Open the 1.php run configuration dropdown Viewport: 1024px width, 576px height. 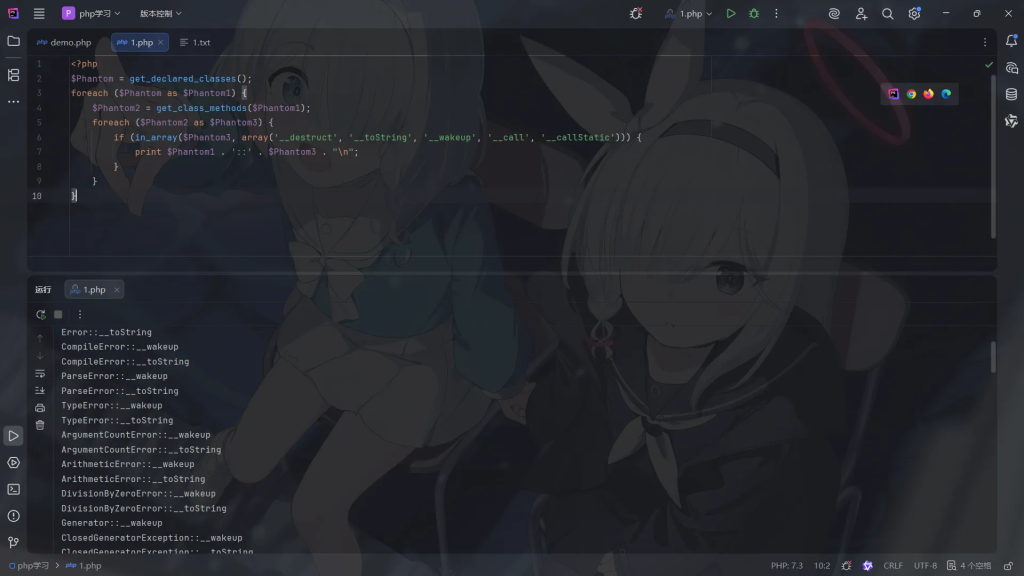point(689,14)
